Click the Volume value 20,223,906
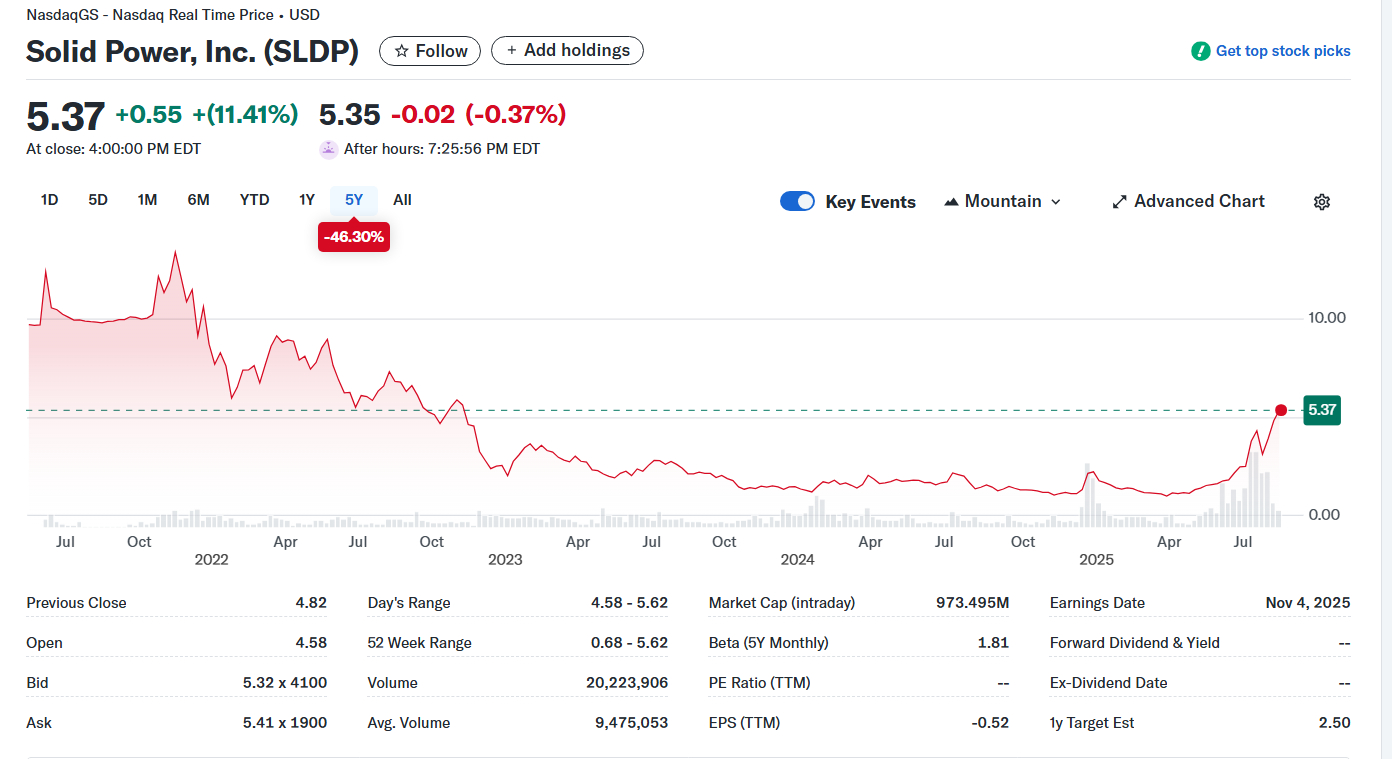Screen dimensions: 1392x759 click(x=627, y=683)
